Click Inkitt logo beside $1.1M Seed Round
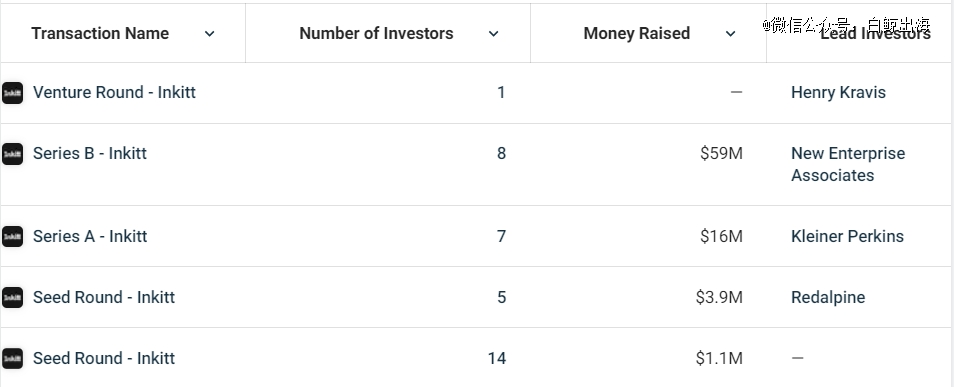This screenshot has height=387, width=954. coord(12,358)
